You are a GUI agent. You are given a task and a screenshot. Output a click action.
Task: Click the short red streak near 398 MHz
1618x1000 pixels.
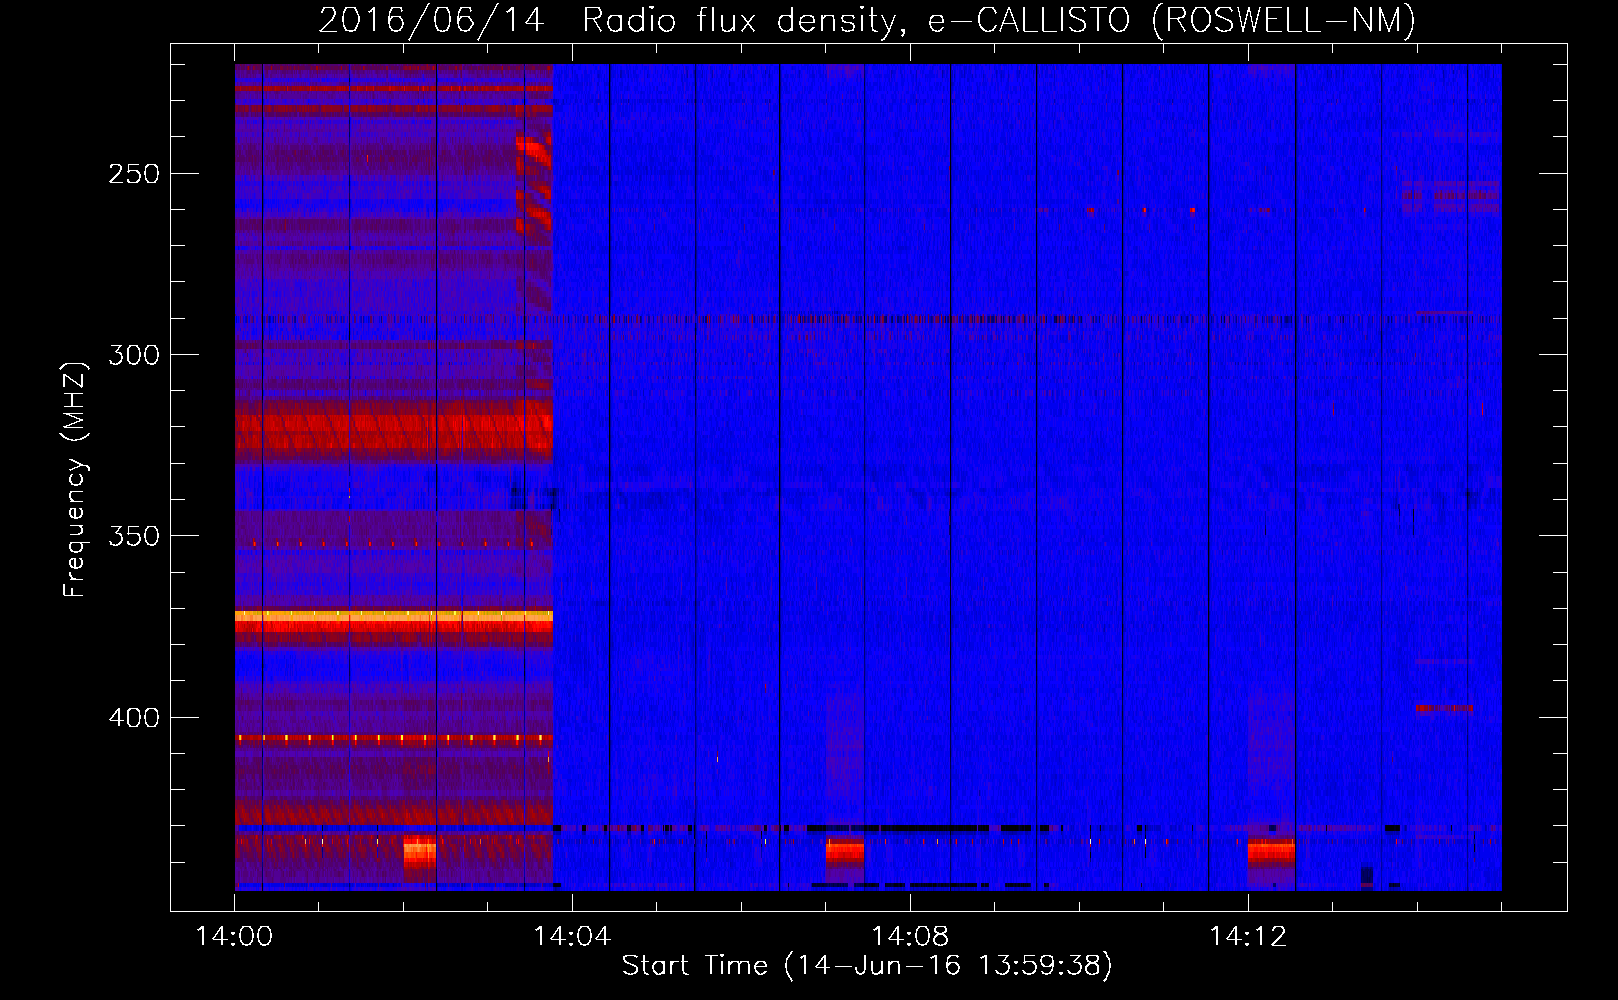(1445, 709)
